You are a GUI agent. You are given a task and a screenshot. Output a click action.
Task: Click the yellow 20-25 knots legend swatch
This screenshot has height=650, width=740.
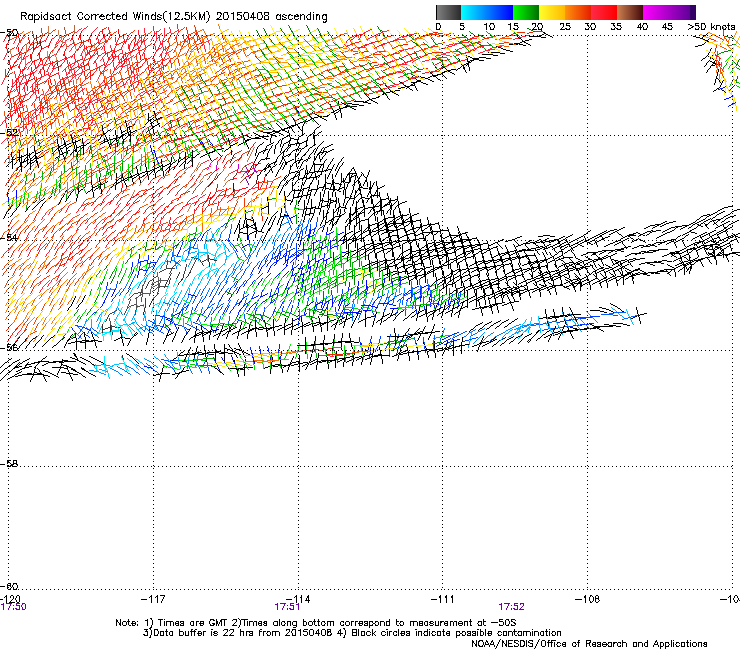click(x=552, y=12)
